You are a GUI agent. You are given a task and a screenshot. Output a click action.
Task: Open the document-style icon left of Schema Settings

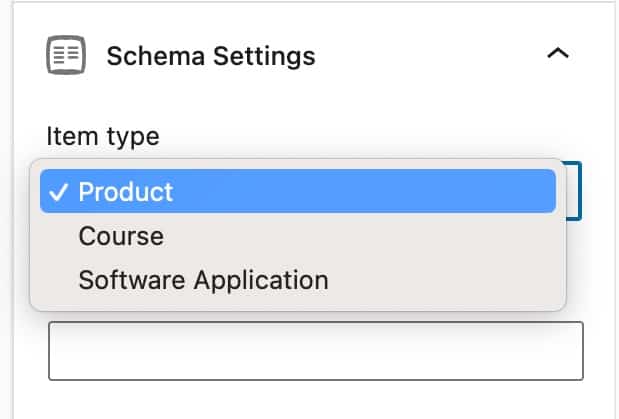[66, 55]
